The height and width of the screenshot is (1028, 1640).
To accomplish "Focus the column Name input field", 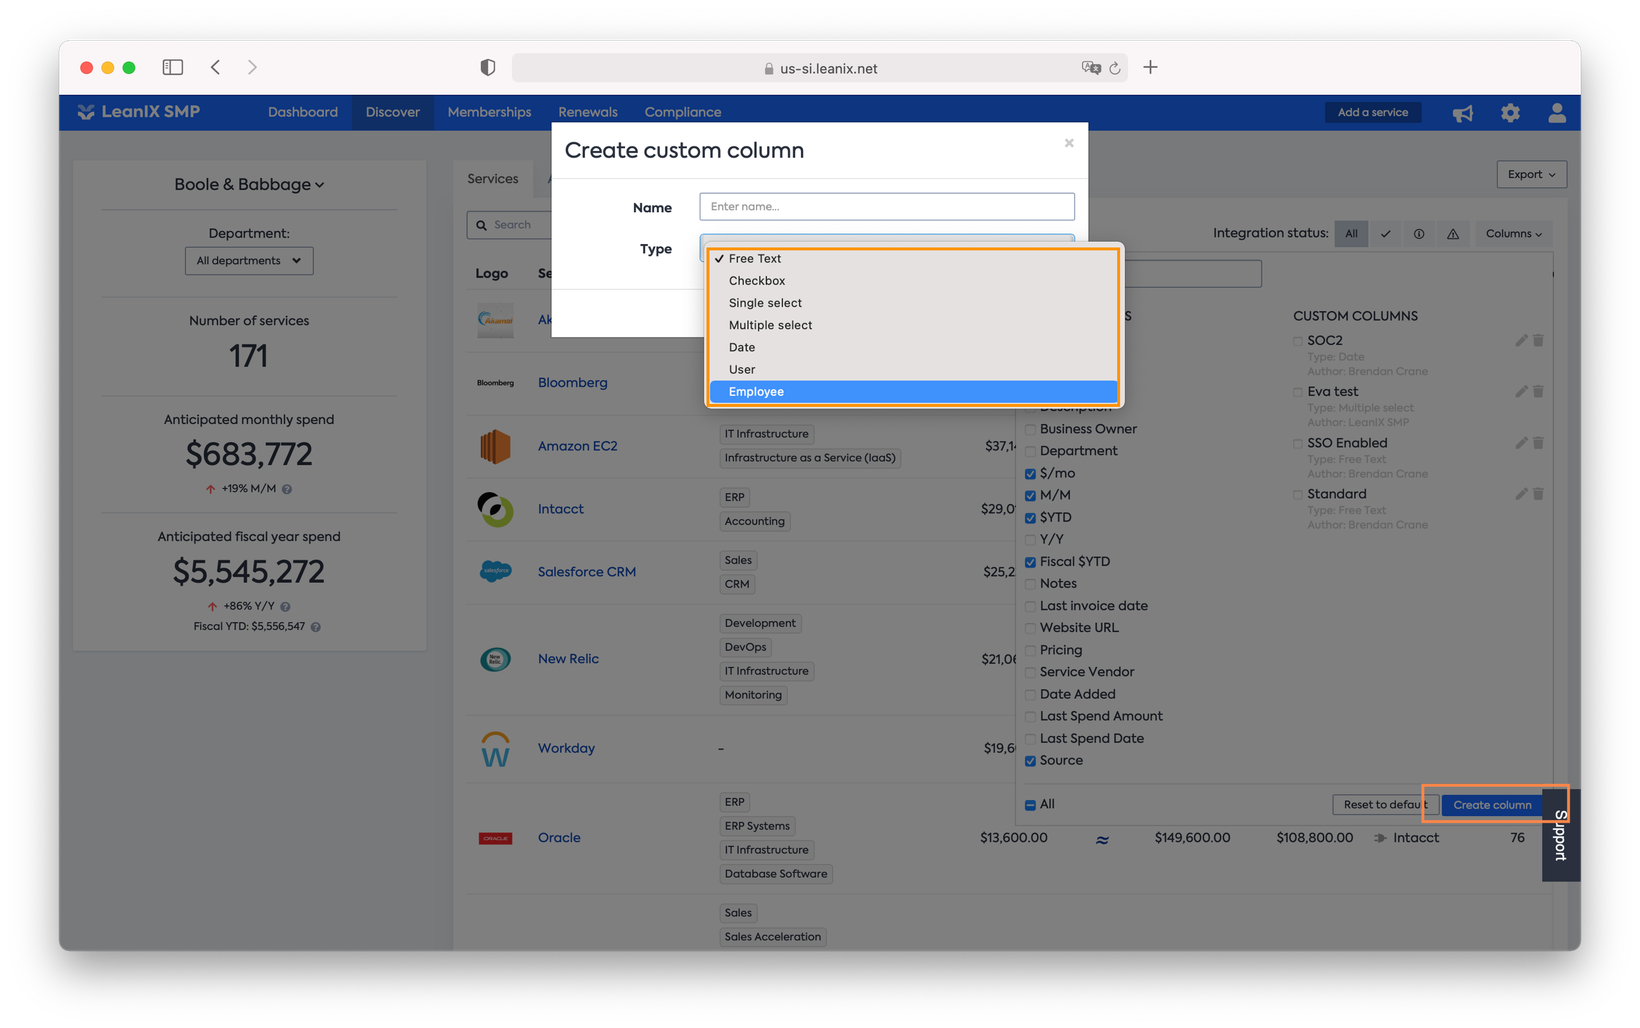I will pyautogui.click(x=887, y=207).
